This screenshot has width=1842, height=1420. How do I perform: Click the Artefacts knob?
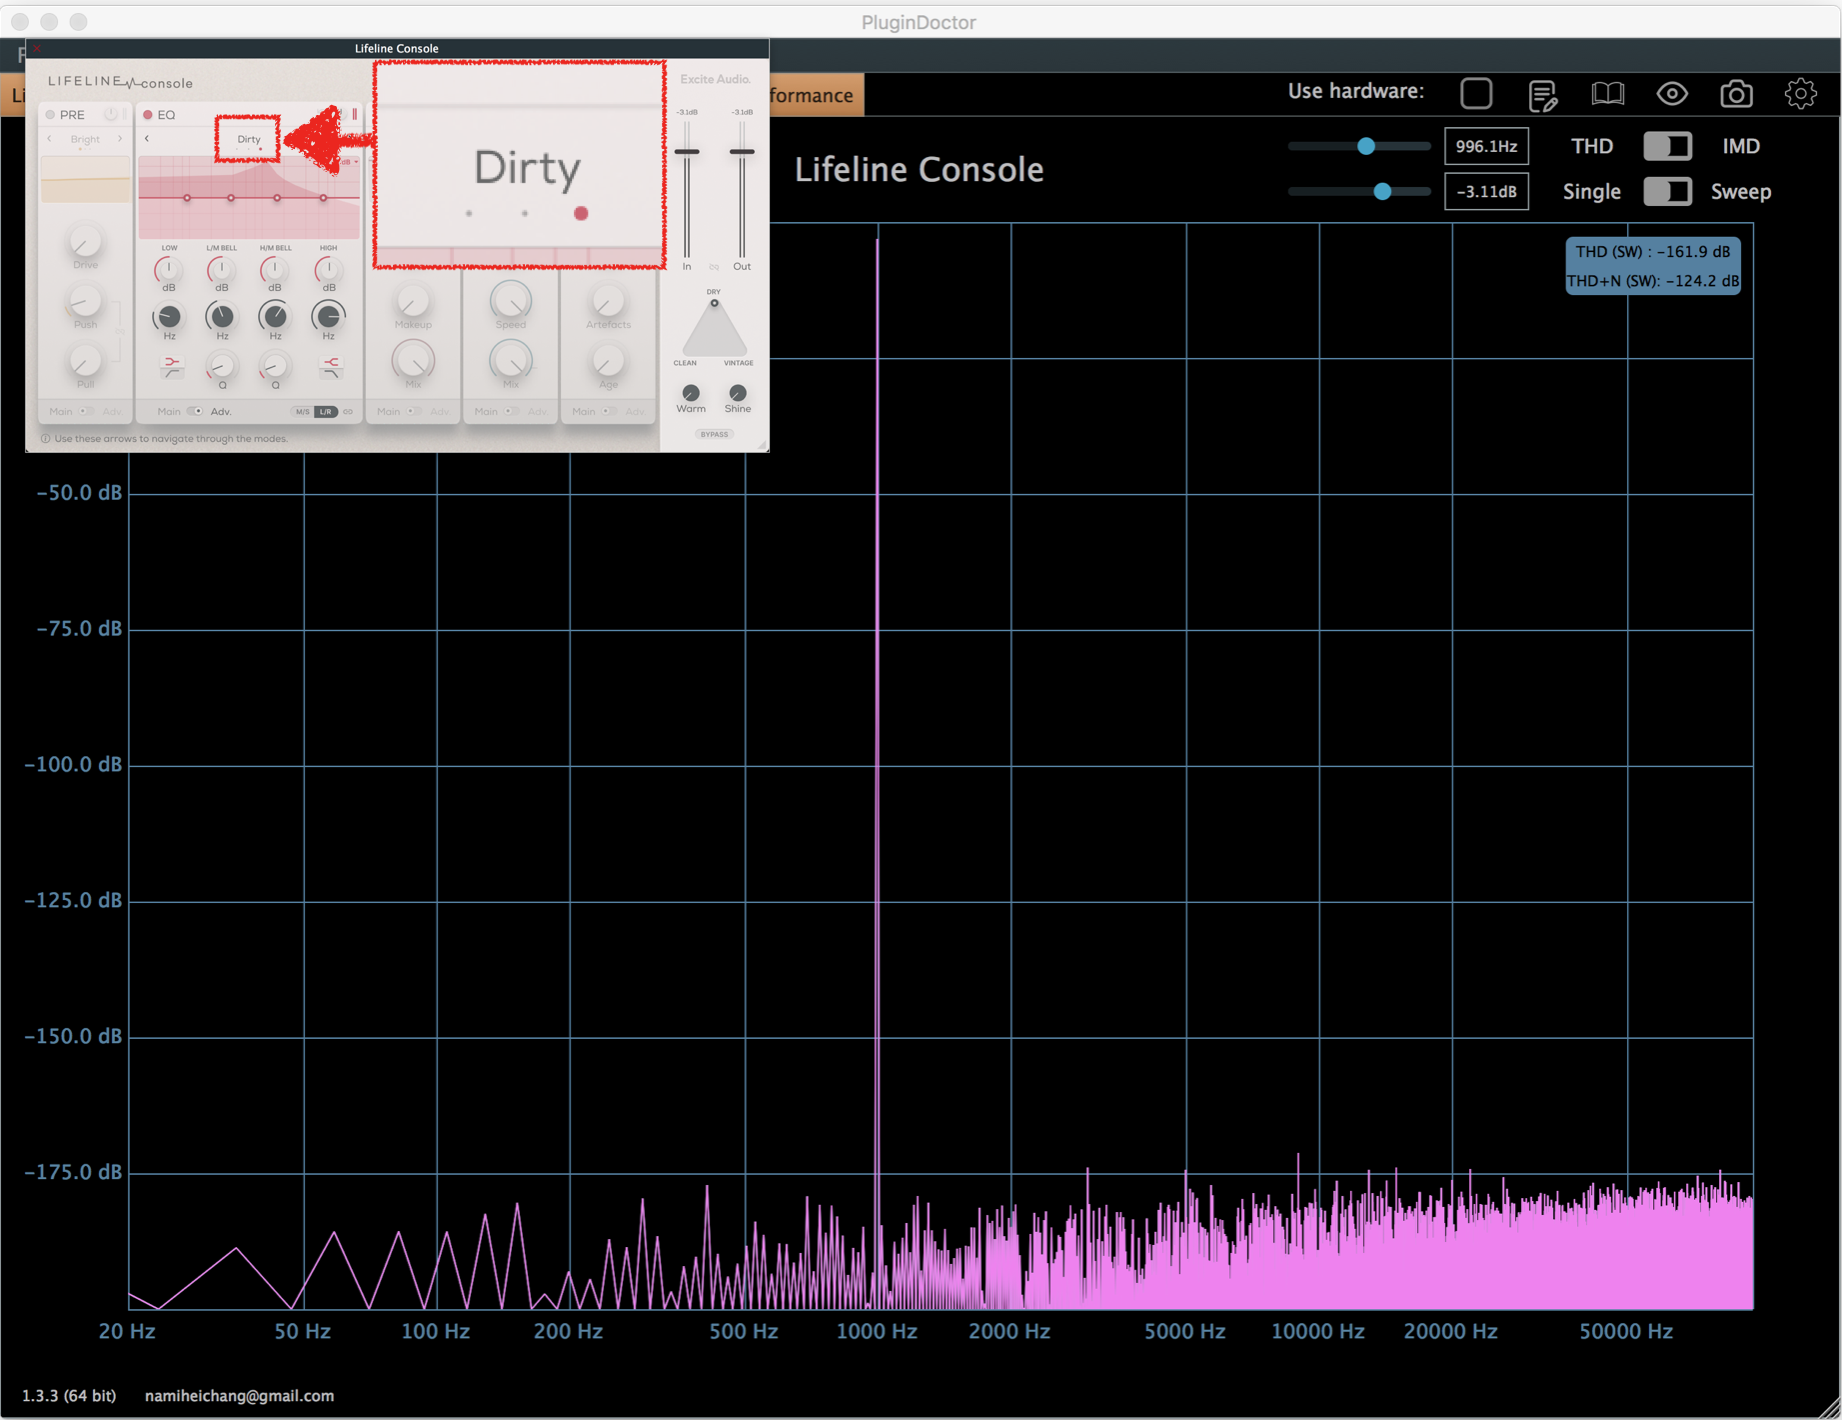tap(607, 301)
